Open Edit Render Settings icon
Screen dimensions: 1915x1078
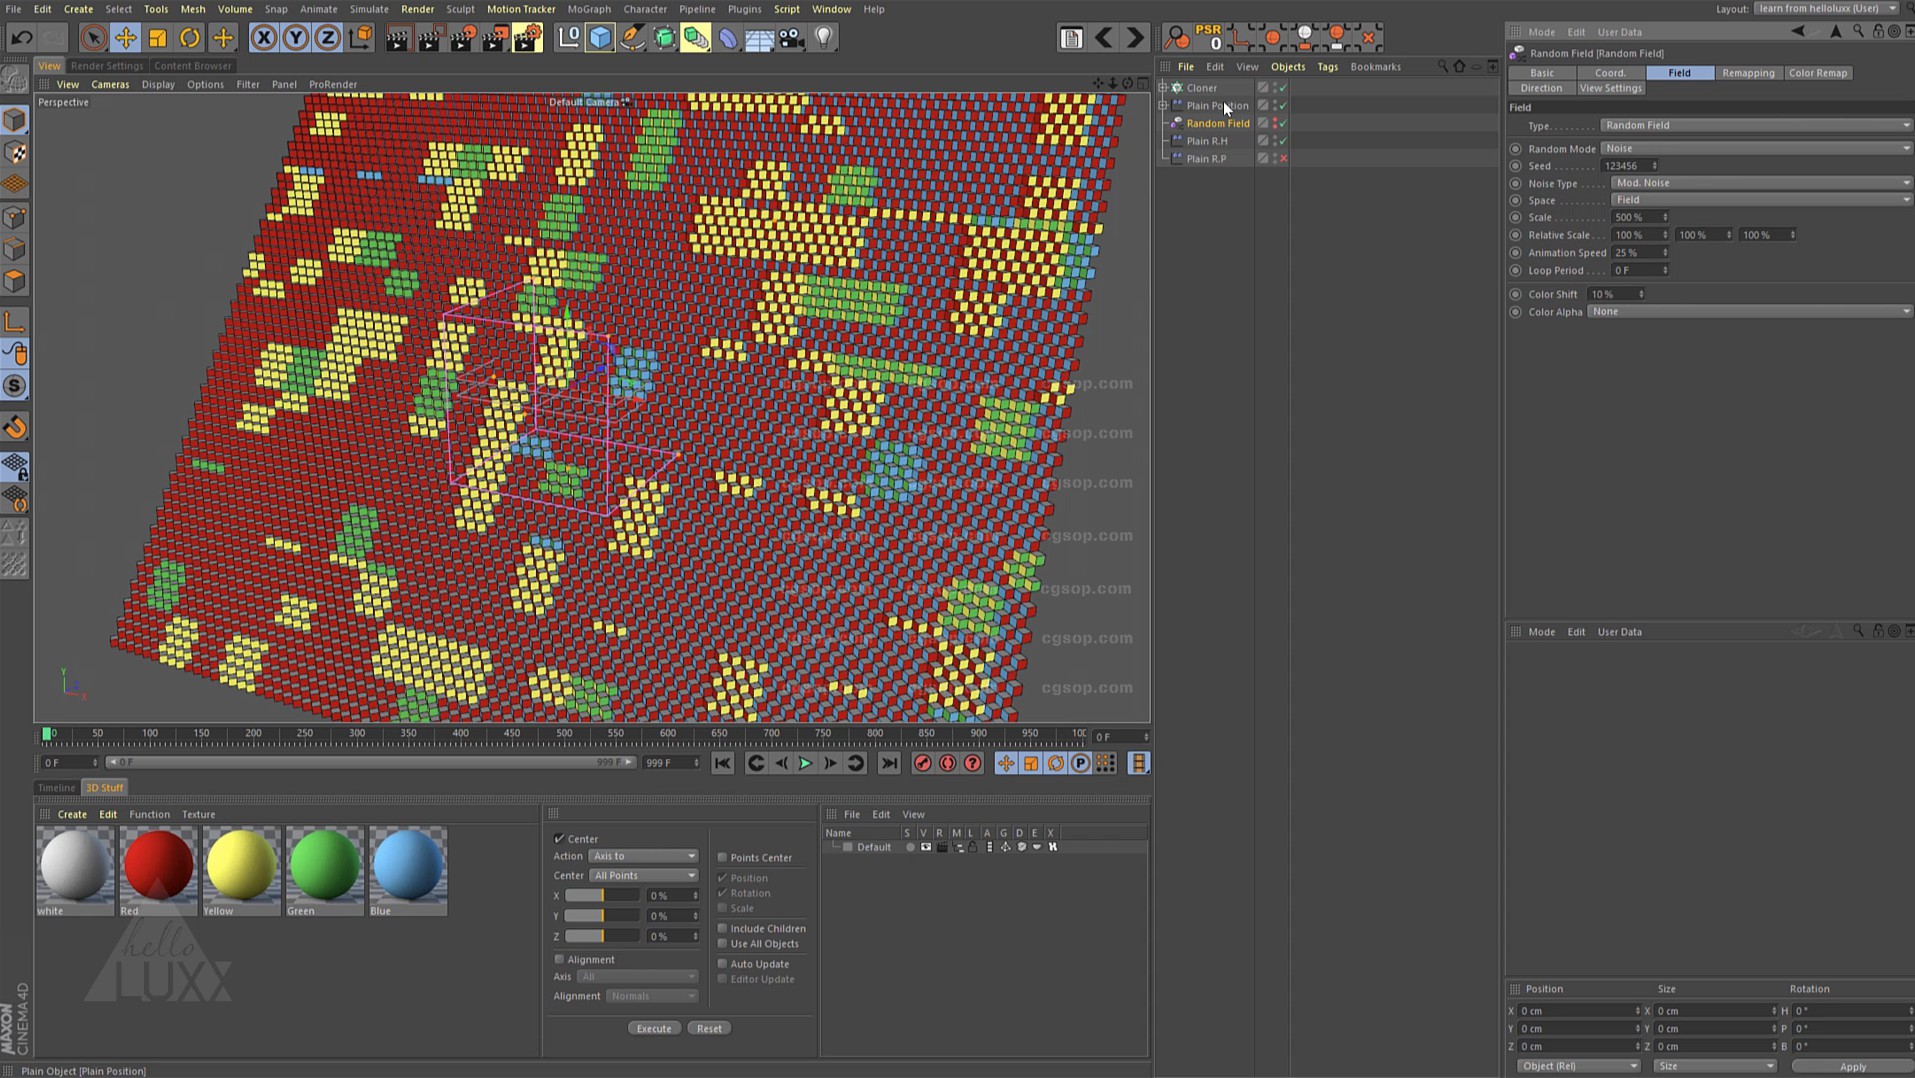point(527,38)
